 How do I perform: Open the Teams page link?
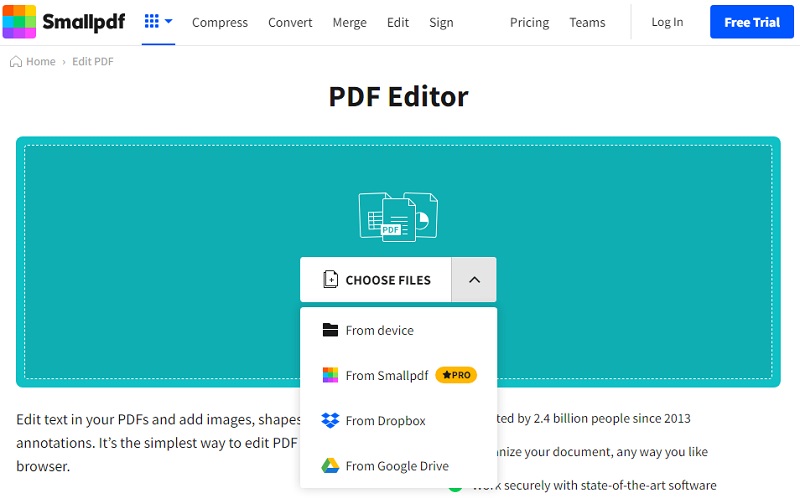587,22
